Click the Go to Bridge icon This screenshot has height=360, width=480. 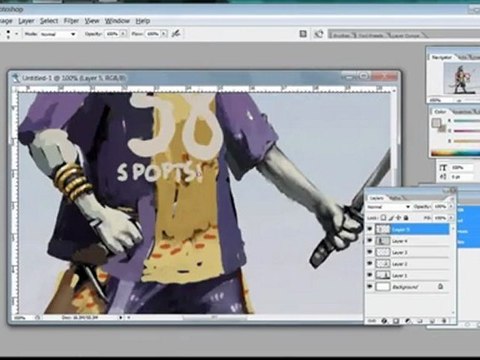[x=319, y=34]
